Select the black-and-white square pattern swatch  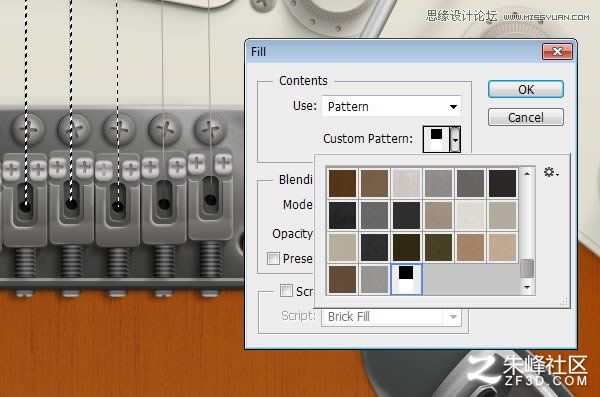point(406,279)
